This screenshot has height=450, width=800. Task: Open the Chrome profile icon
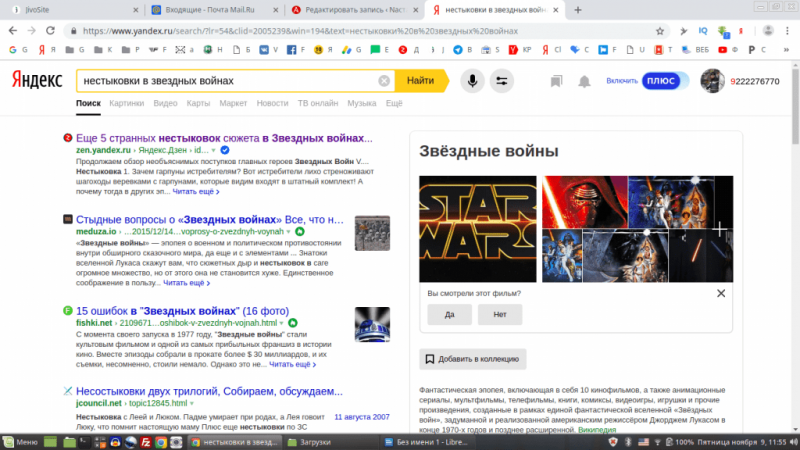(768, 31)
